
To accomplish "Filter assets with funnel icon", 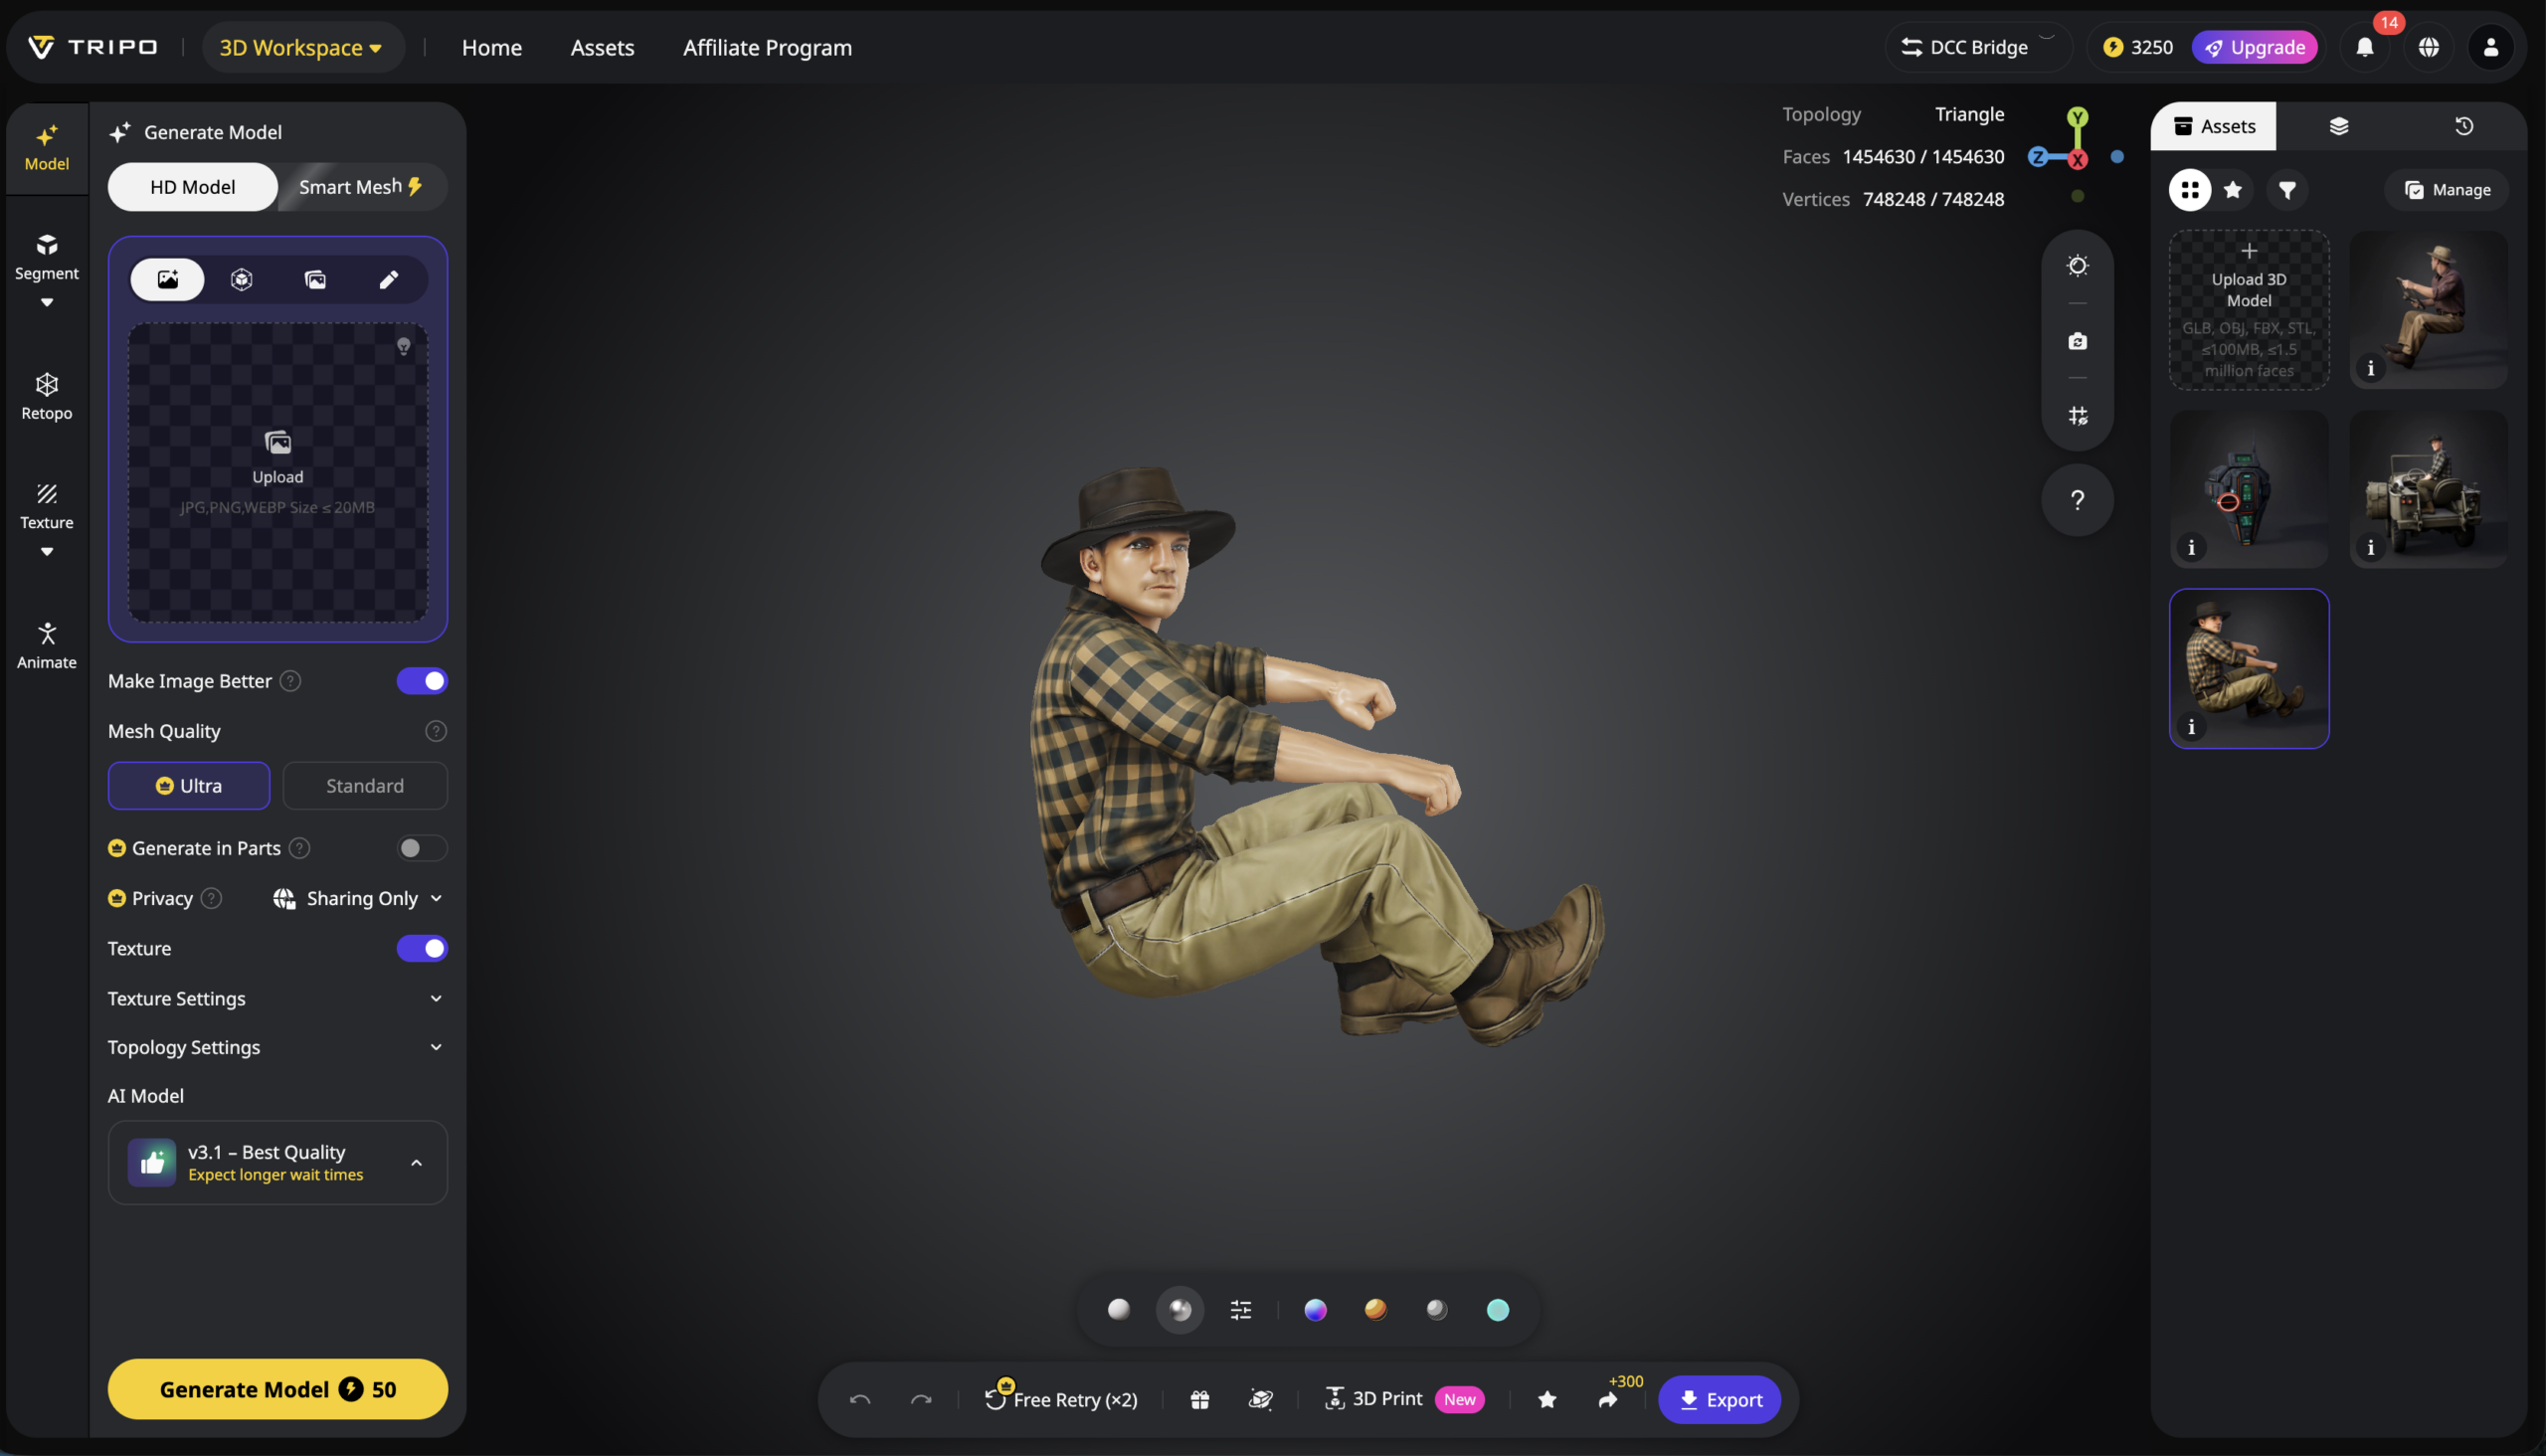I will (2286, 189).
